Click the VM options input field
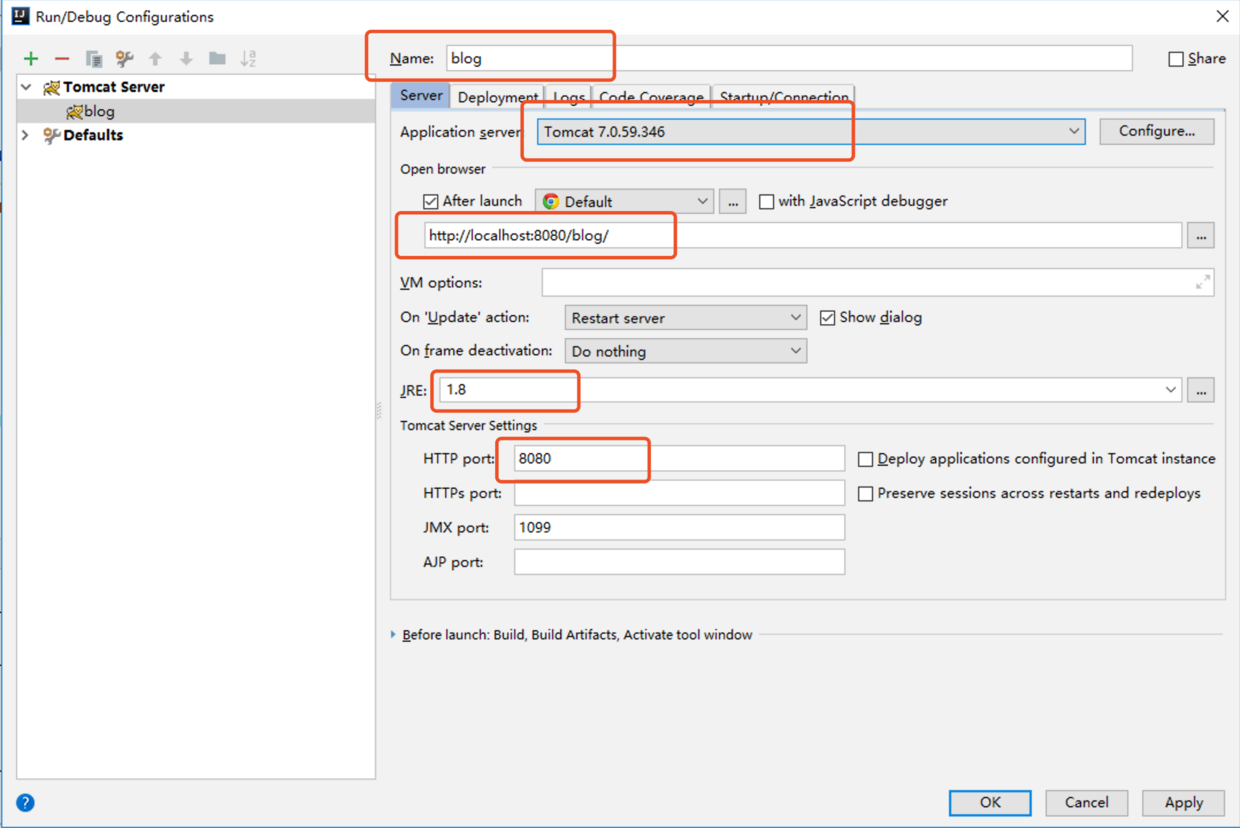This screenshot has height=828, width=1240. (x=878, y=283)
